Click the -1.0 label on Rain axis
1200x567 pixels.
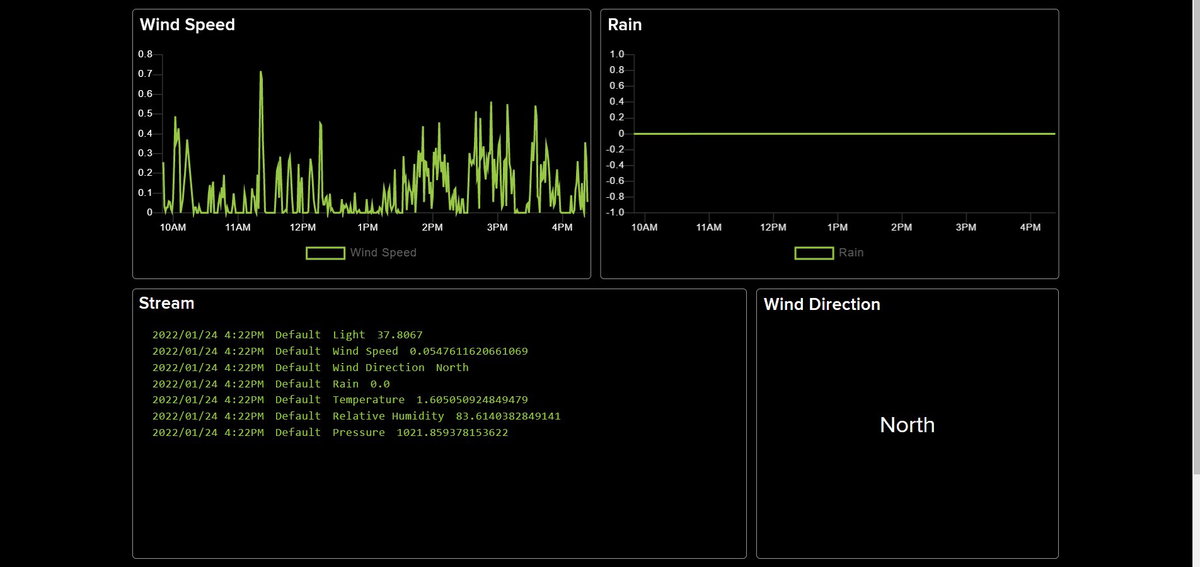coord(615,212)
